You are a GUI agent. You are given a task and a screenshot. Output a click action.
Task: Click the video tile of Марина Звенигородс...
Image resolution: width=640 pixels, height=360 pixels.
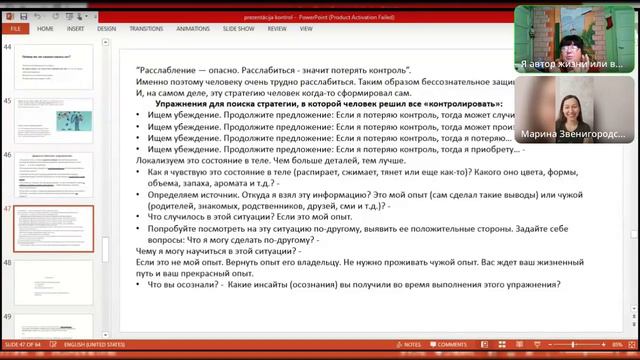tap(574, 109)
